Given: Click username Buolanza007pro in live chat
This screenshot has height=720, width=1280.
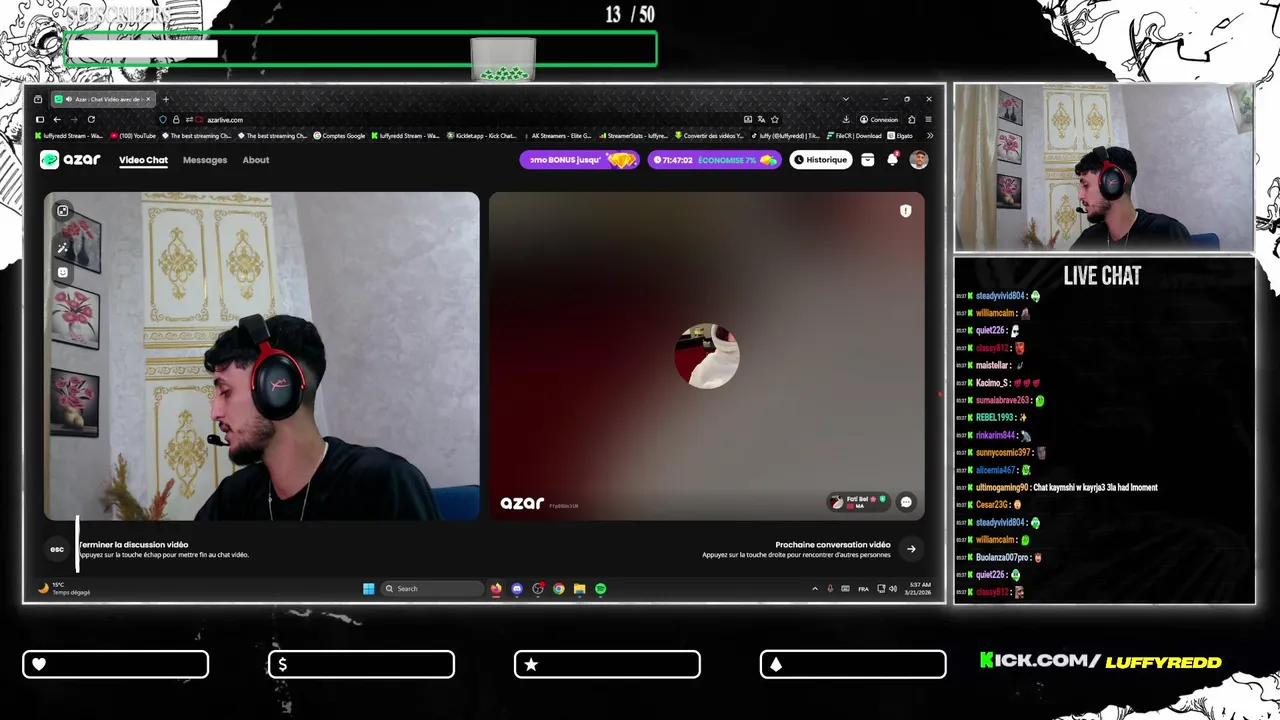Looking at the screenshot, I should click(1002, 557).
